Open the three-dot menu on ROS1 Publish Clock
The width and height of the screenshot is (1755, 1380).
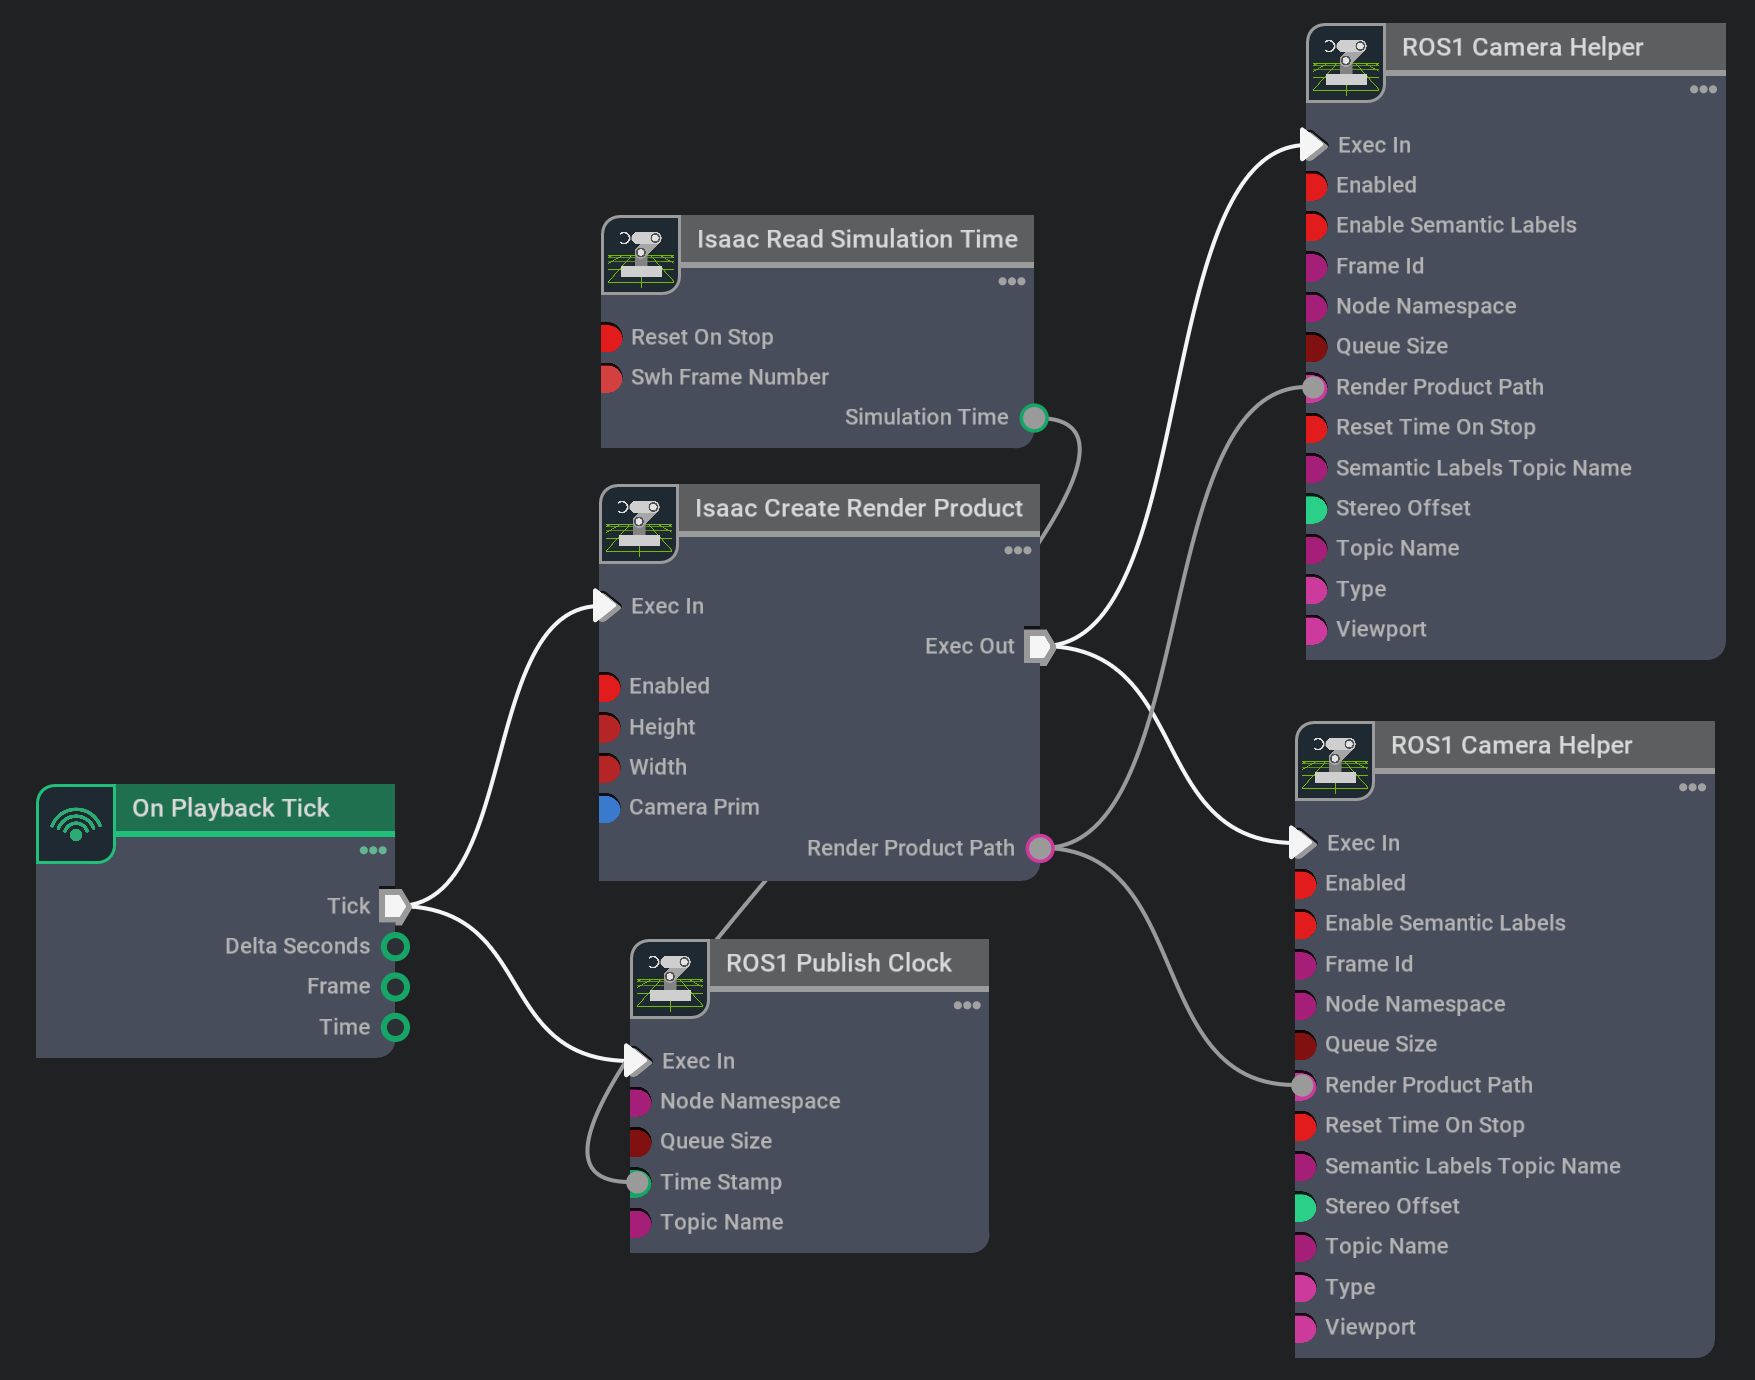coord(967,1006)
